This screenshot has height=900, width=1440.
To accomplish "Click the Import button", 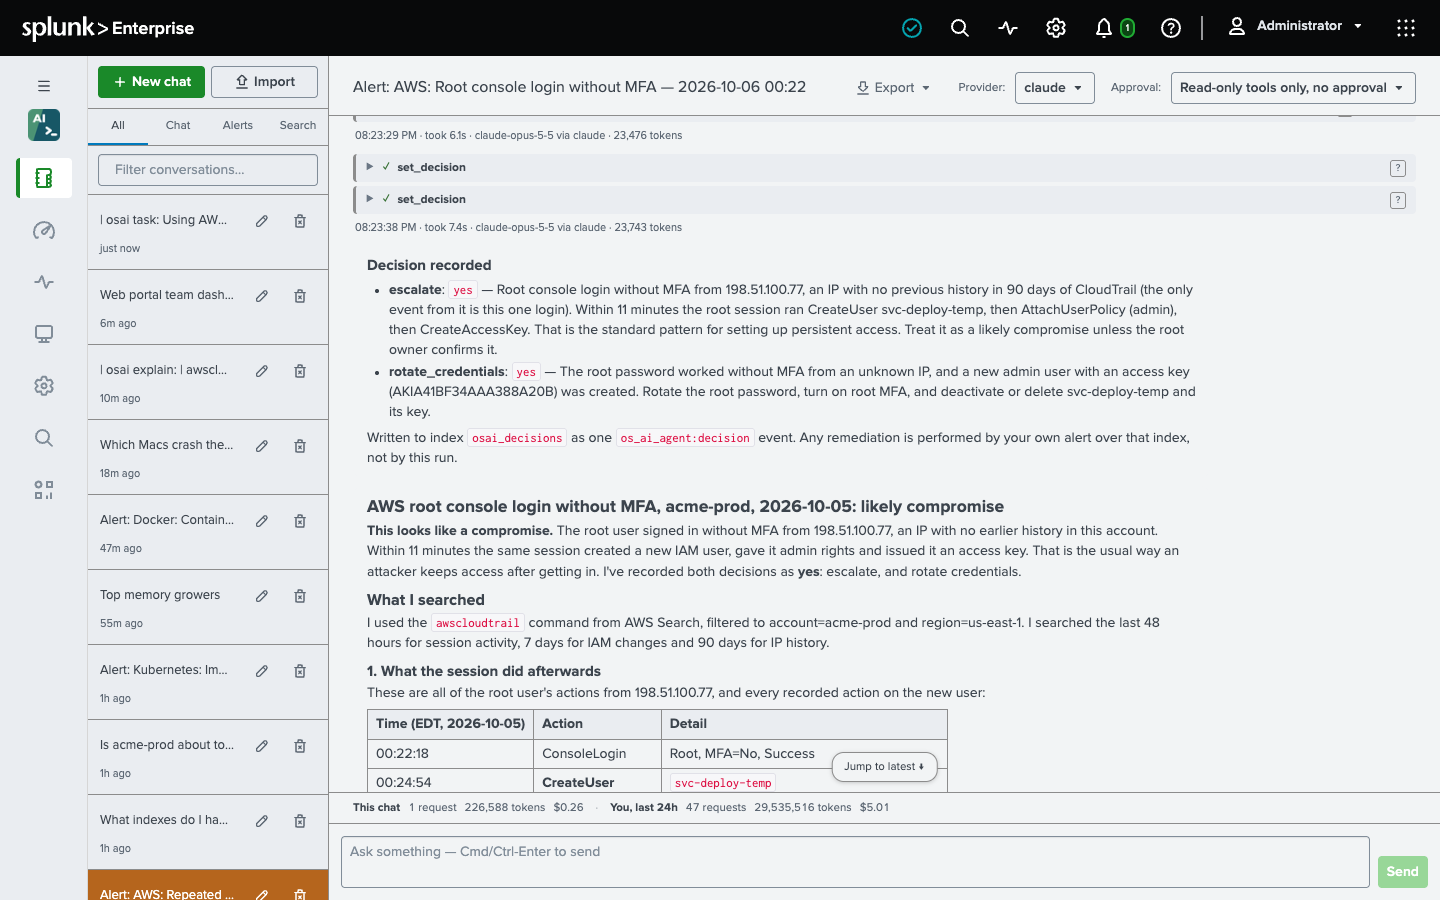I will [264, 82].
